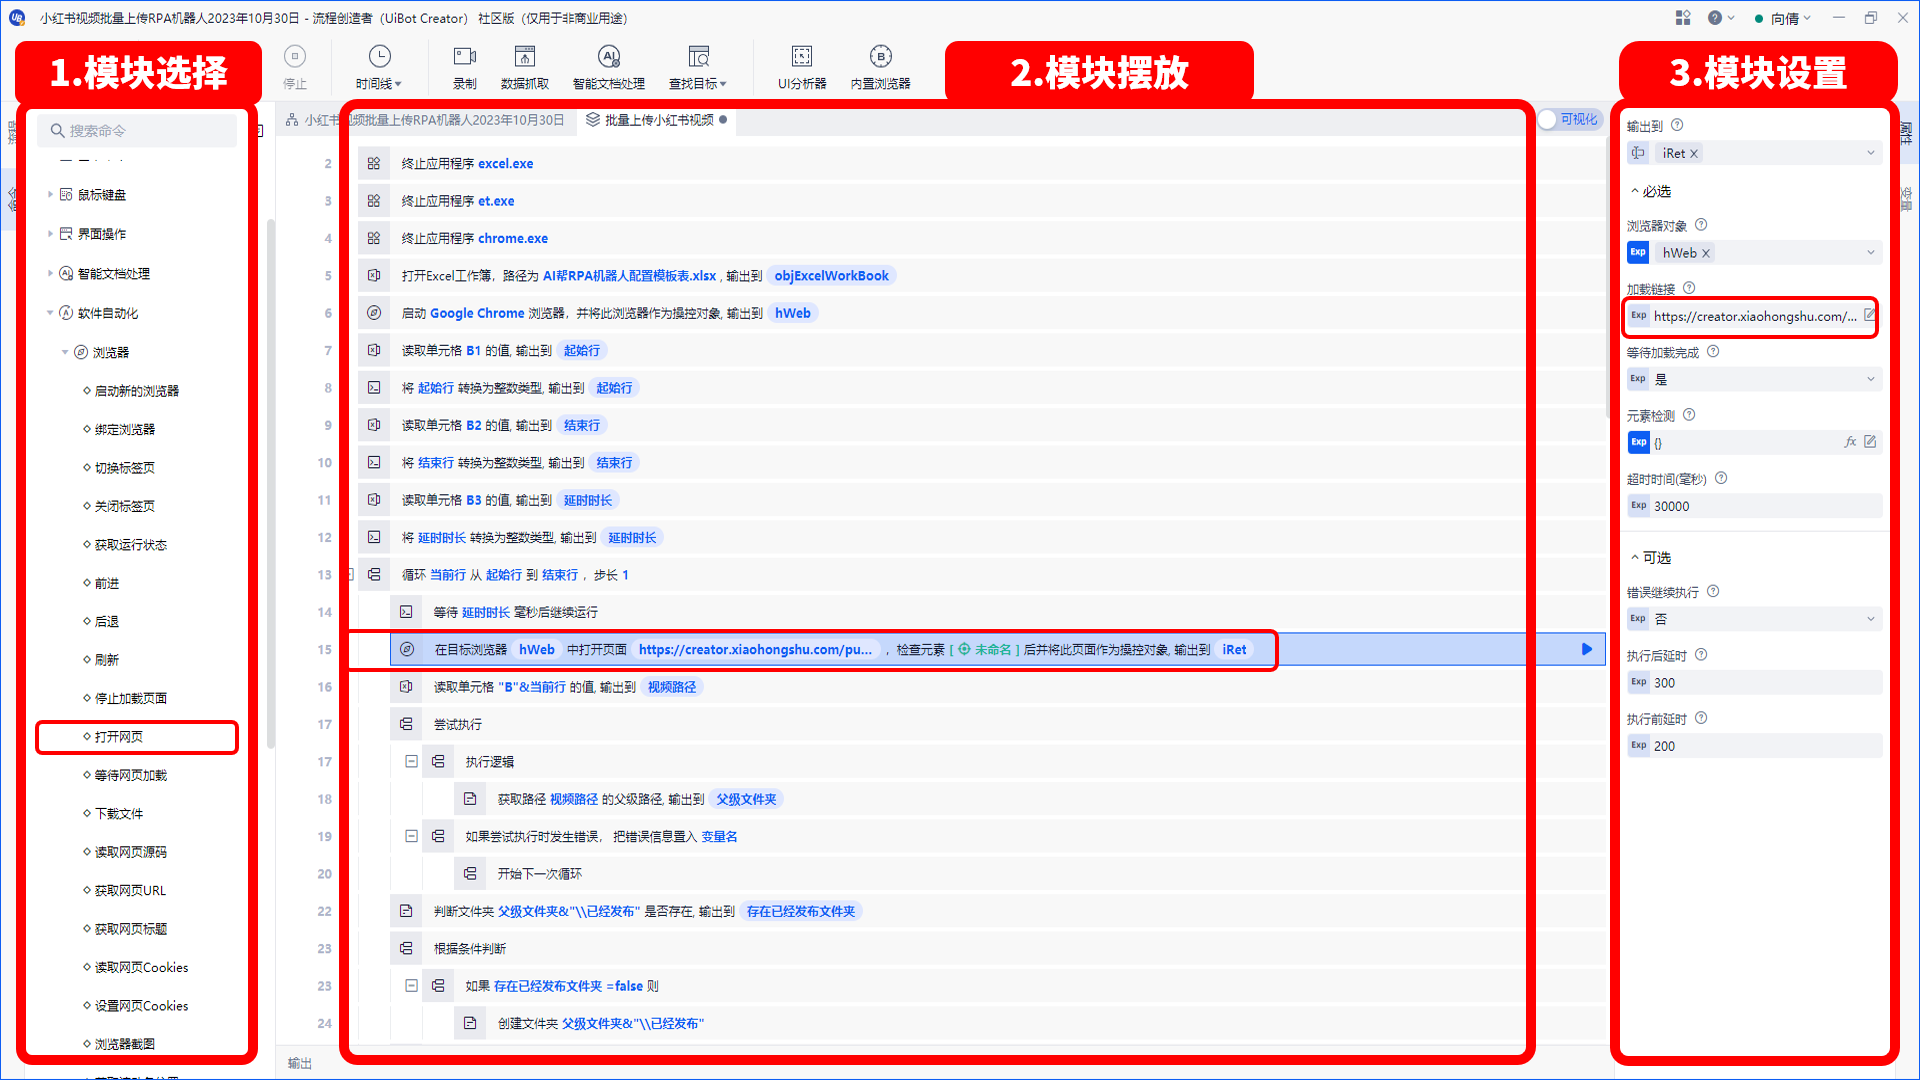Click the help icon next to 执行后延时

coord(1701,655)
